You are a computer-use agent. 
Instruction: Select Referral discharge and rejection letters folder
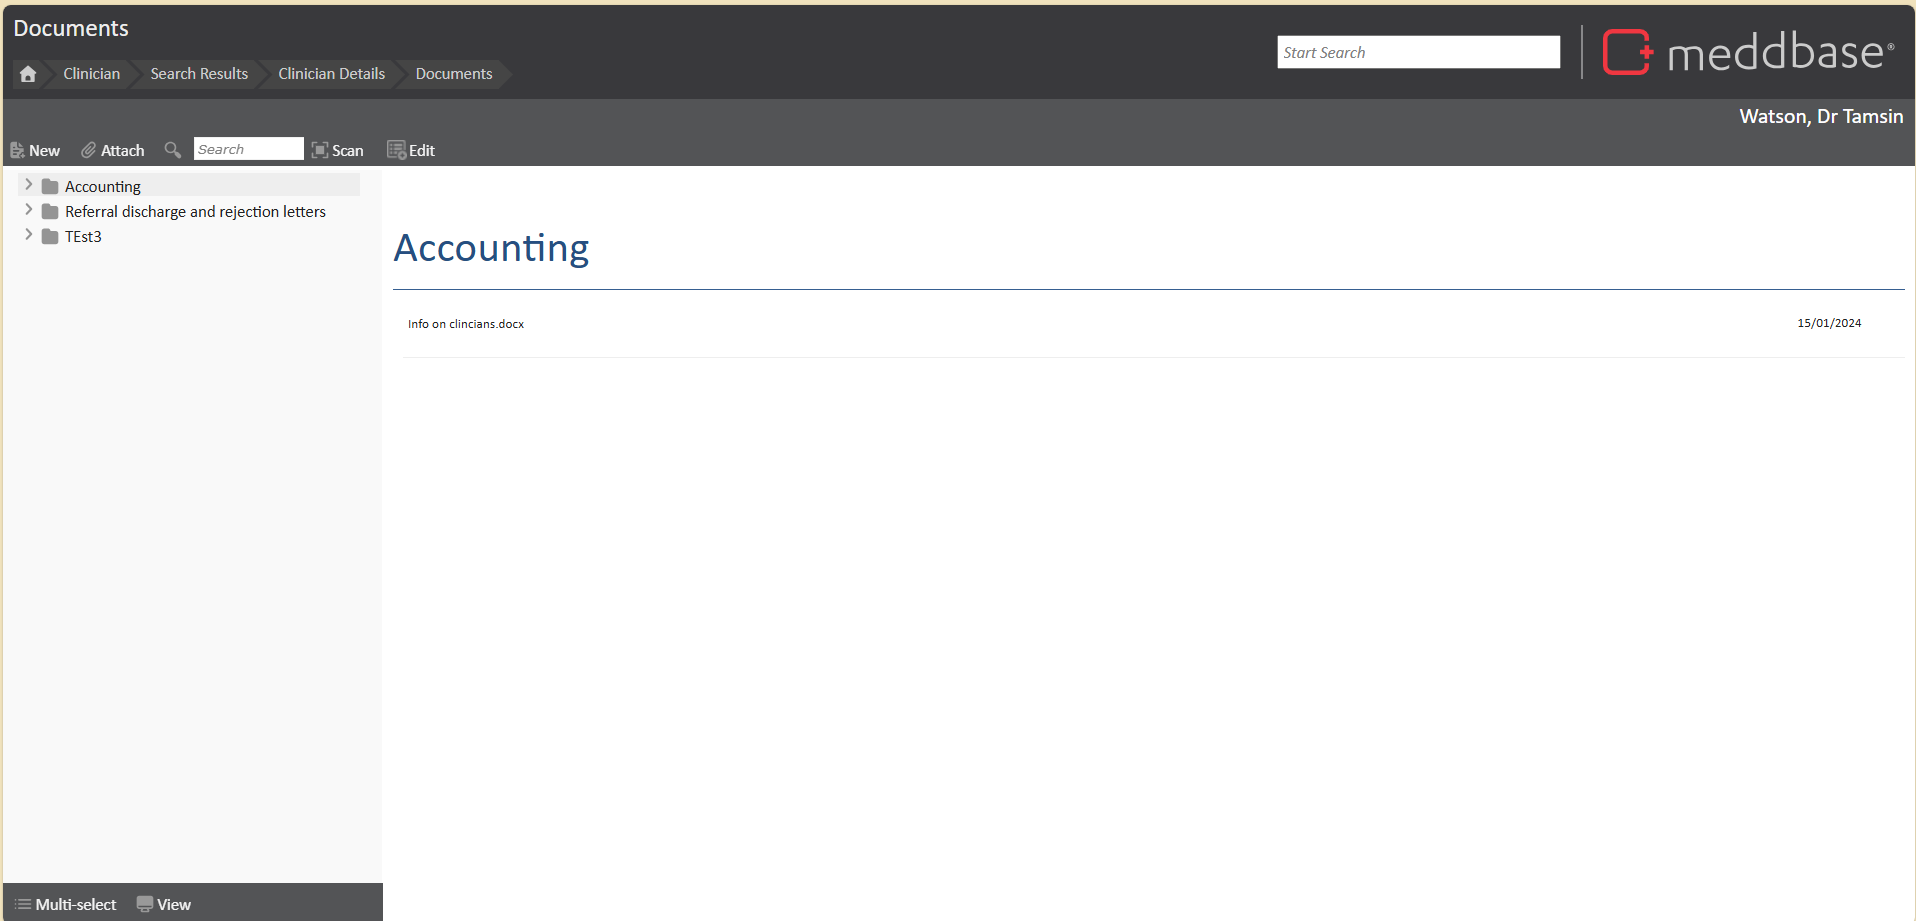pos(195,212)
